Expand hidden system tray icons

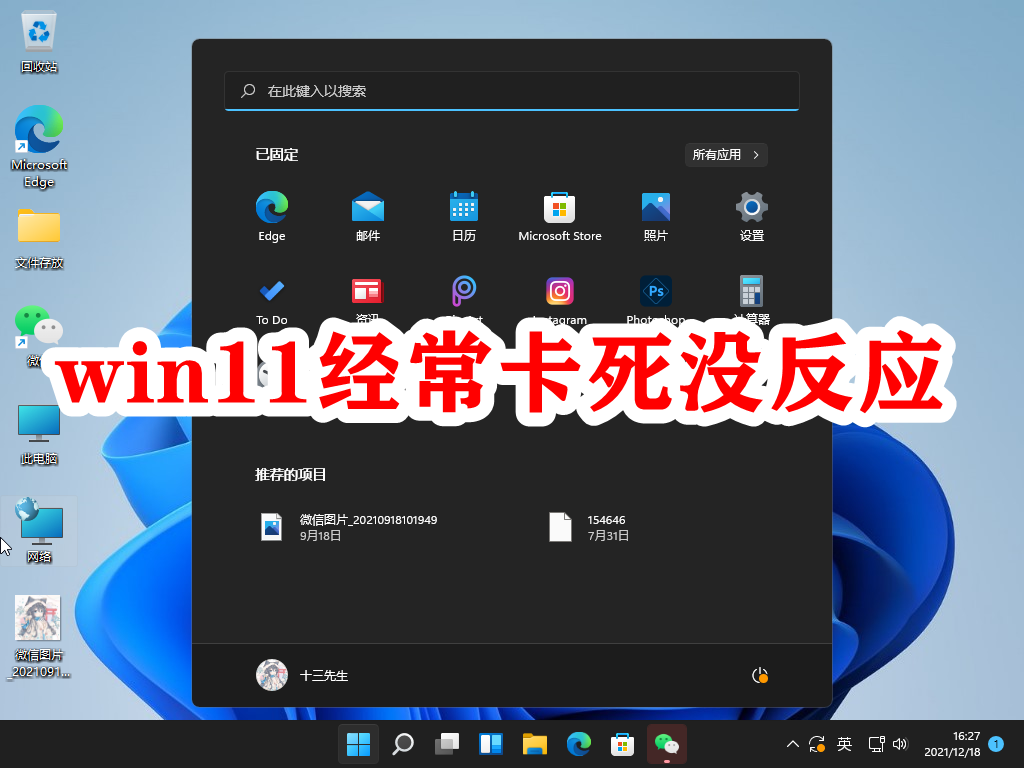pos(792,744)
